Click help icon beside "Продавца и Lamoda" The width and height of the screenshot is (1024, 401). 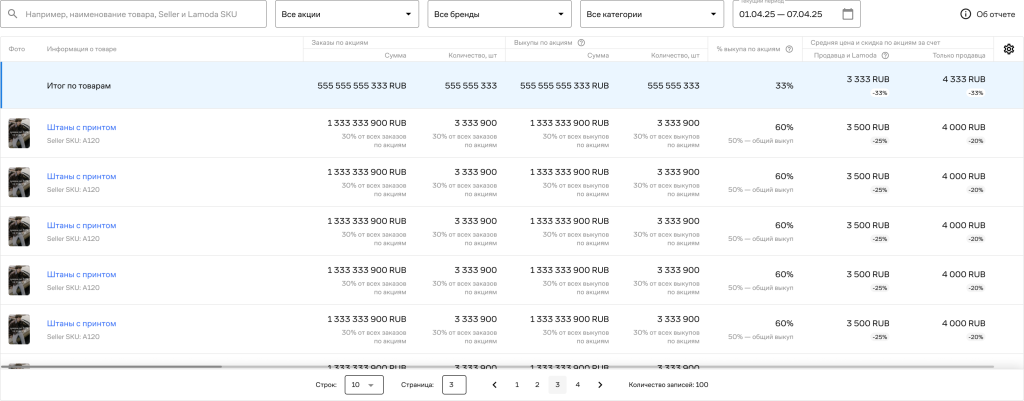pyautogui.click(x=885, y=55)
